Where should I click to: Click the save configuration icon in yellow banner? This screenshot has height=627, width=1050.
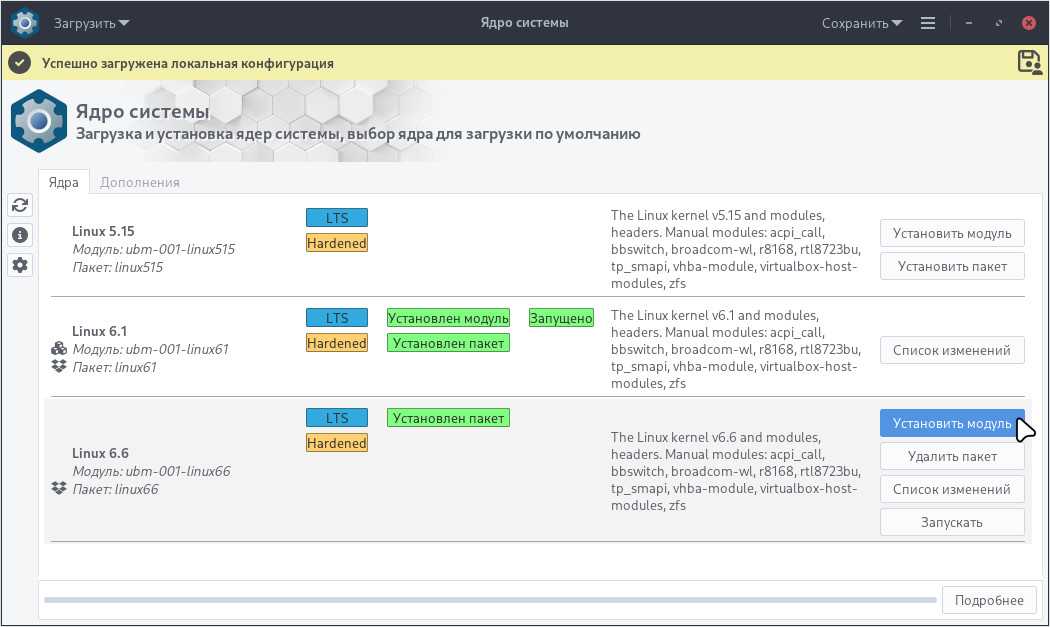(x=1029, y=62)
